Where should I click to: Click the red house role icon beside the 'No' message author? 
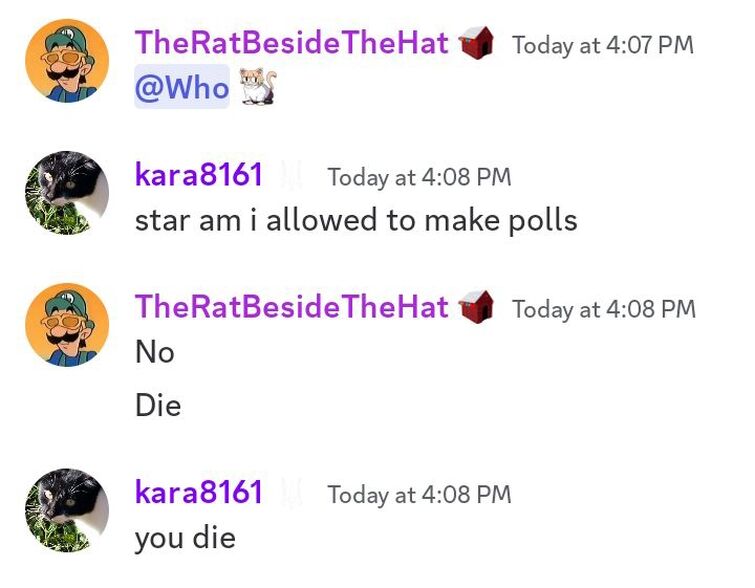point(476,307)
